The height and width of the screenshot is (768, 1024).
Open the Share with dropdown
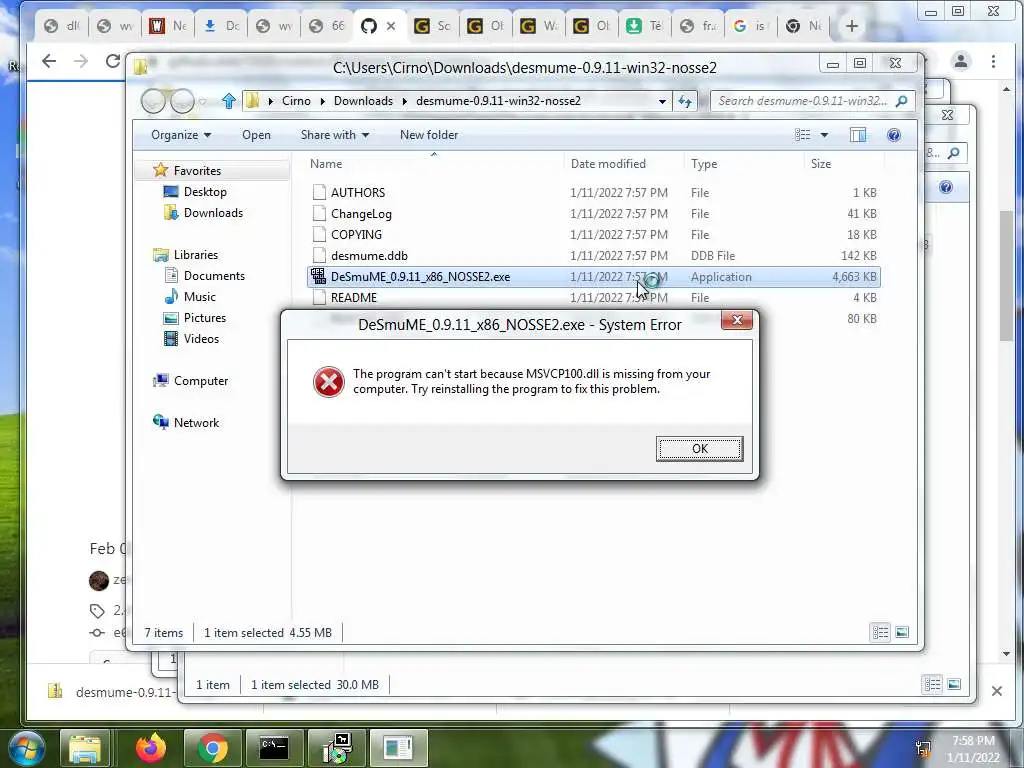pos(334,135)
